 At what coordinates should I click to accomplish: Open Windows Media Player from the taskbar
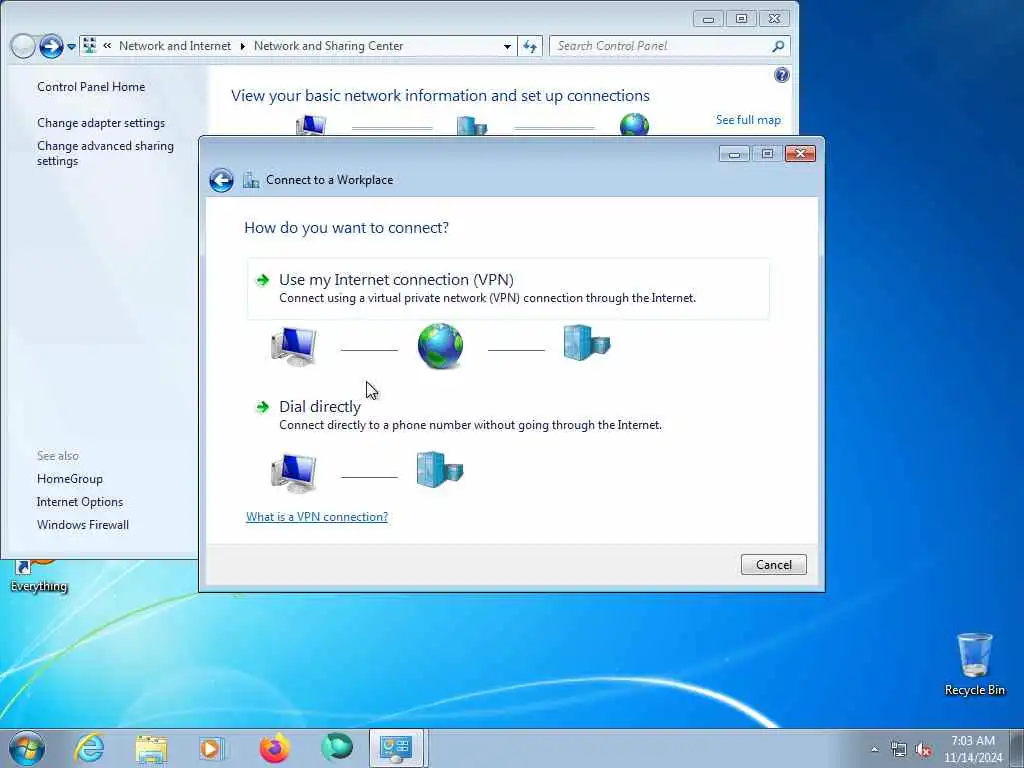212,748
